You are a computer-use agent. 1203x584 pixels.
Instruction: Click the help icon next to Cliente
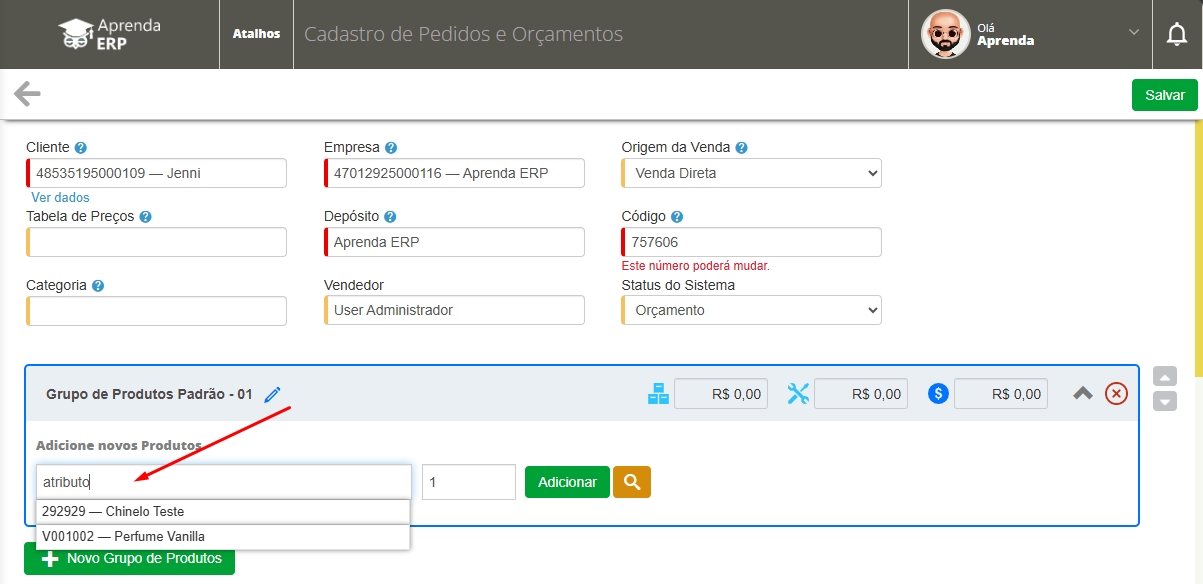81,148
